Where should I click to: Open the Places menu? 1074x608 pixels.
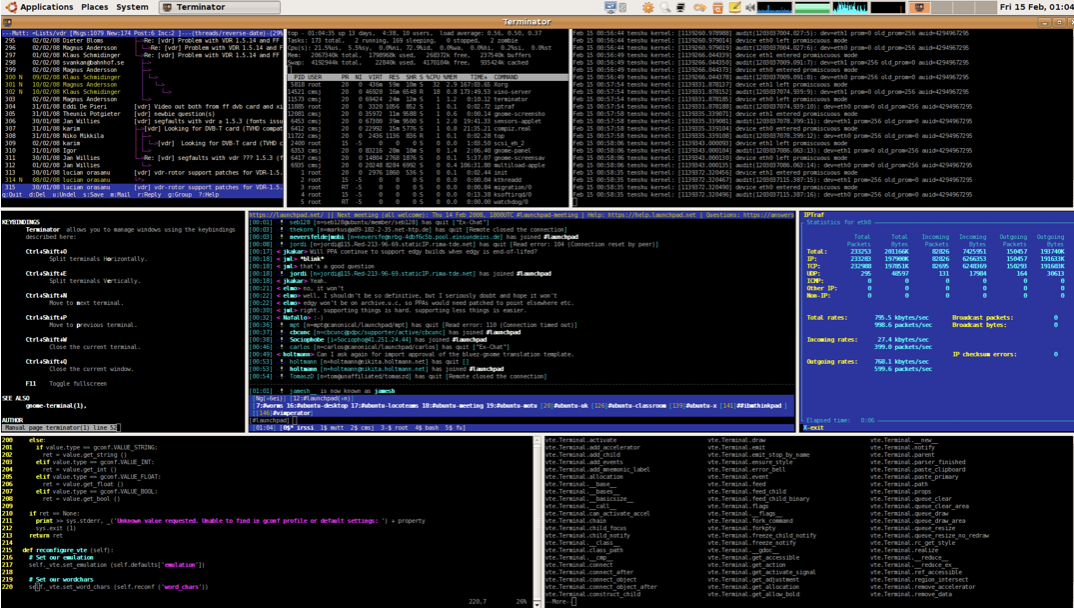tap(94, 7)
